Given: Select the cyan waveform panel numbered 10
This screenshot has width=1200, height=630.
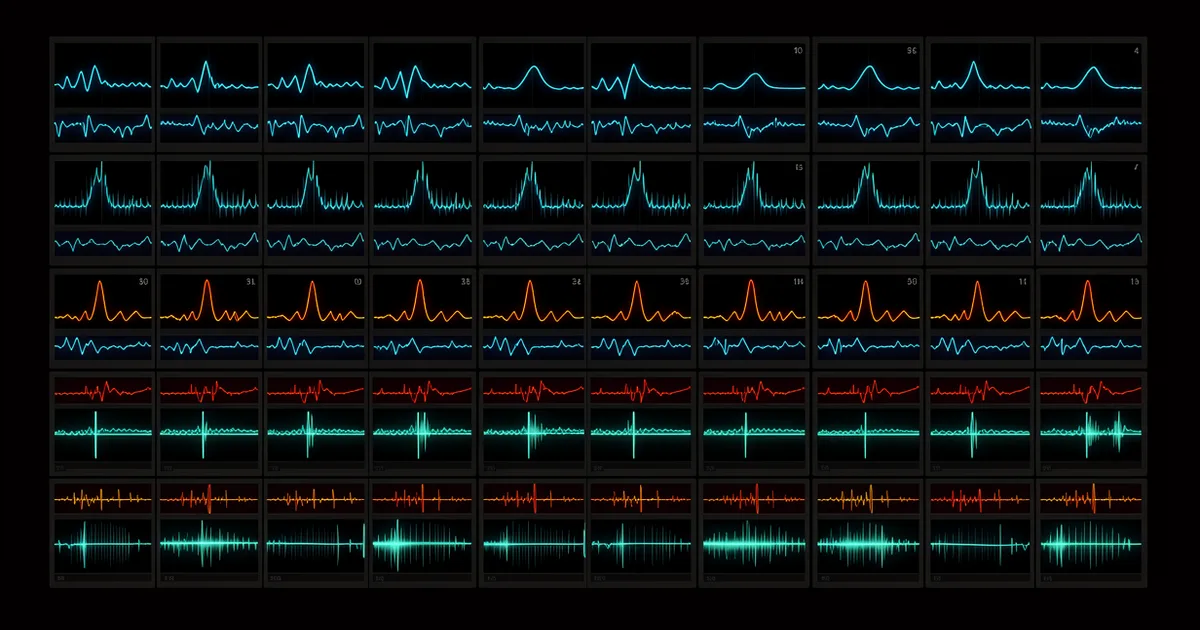Looking at the screenshot, I should [754, 94].
